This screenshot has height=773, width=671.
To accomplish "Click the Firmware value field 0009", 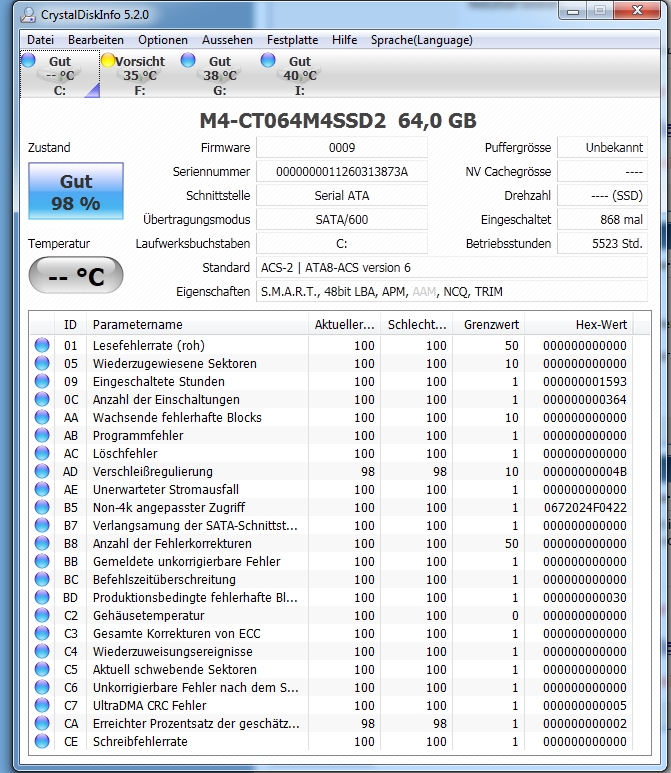I will (342, 148).
